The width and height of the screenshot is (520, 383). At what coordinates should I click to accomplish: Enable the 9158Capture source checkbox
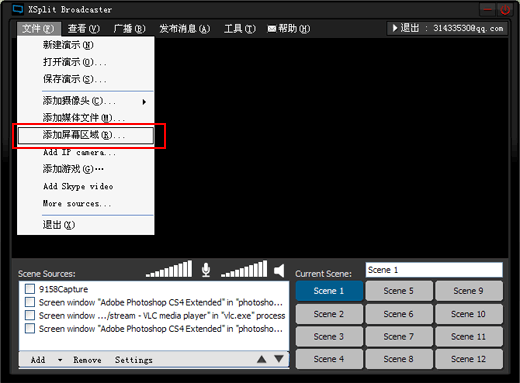[x=30, y=289]
